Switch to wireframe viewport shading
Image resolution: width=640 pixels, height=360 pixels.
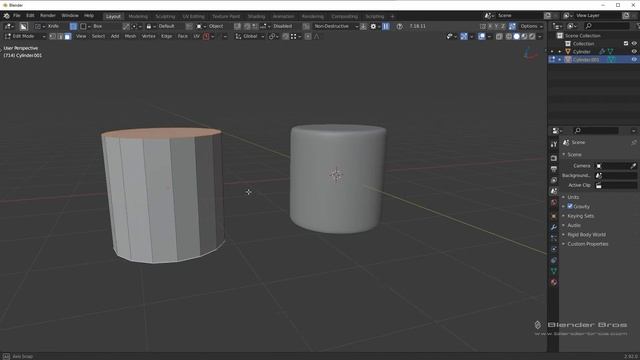click(x=509, y=36)
